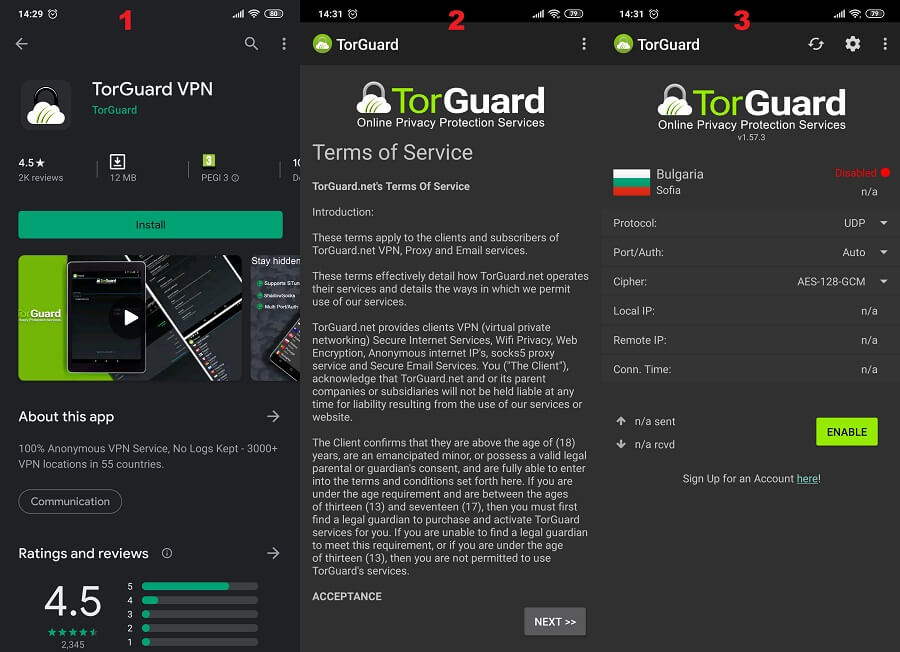Tap the battery icon in connection screen status bar
Viewport: 900px width, 652px height.
874,14
